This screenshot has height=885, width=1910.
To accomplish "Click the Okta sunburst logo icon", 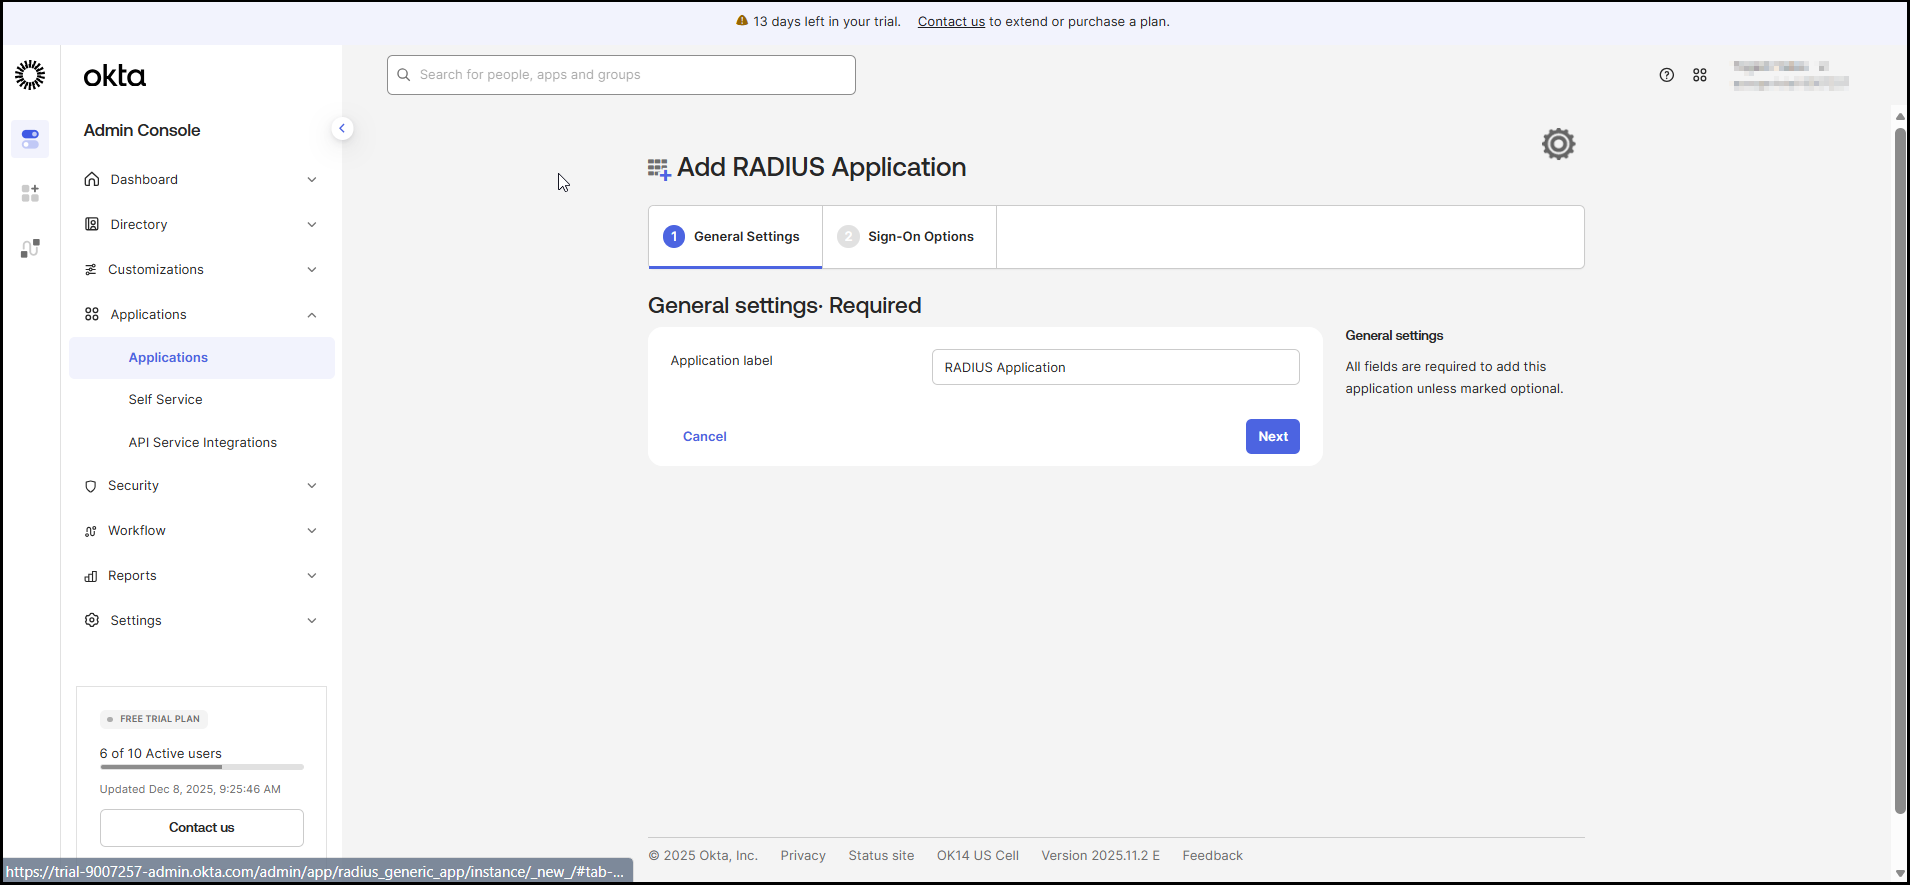I will click(x=30, y=75).
